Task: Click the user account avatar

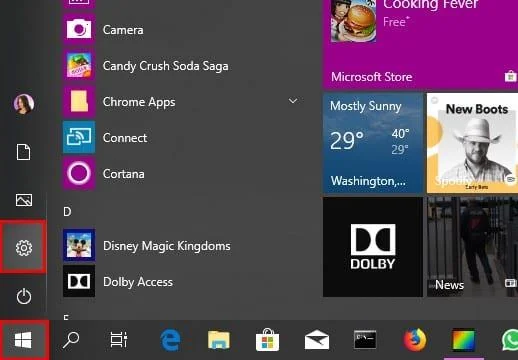Action: click(x=24, y=104)
